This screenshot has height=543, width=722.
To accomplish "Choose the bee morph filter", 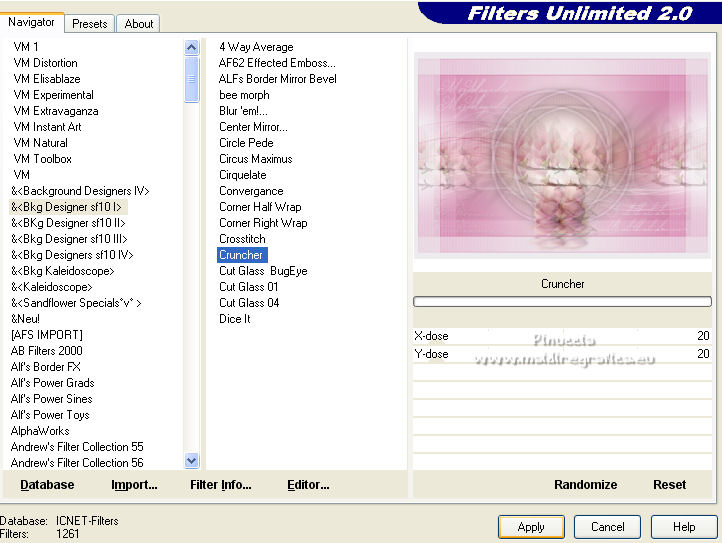I will pos(244,95).
